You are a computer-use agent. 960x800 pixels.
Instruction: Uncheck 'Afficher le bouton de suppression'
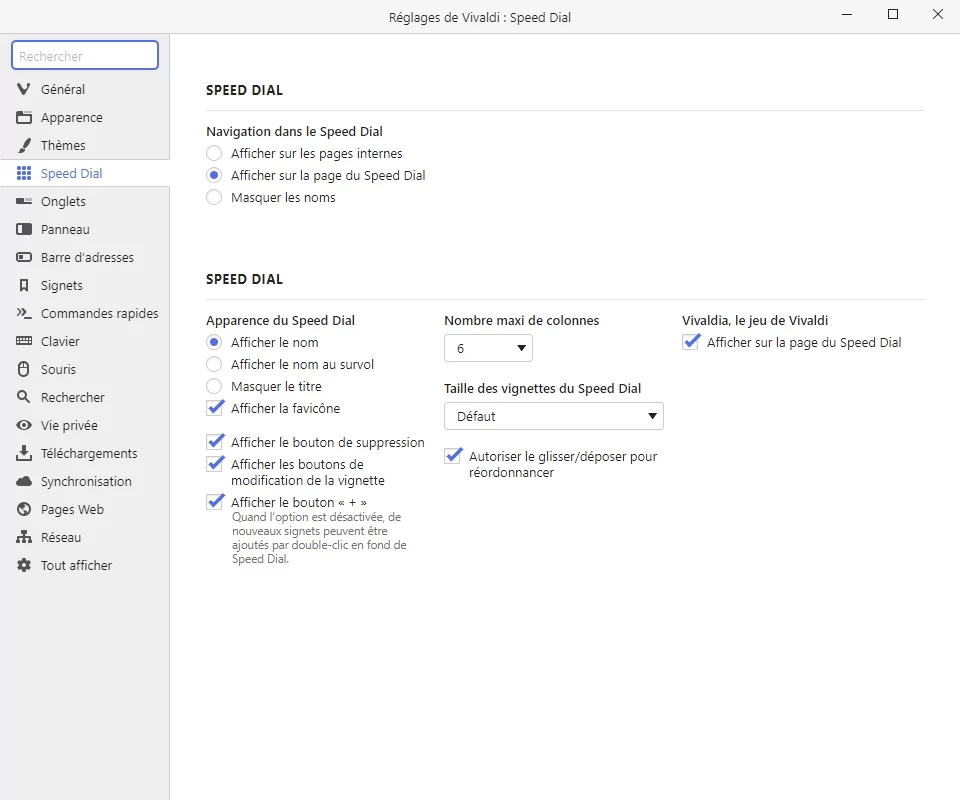point(215,443)
